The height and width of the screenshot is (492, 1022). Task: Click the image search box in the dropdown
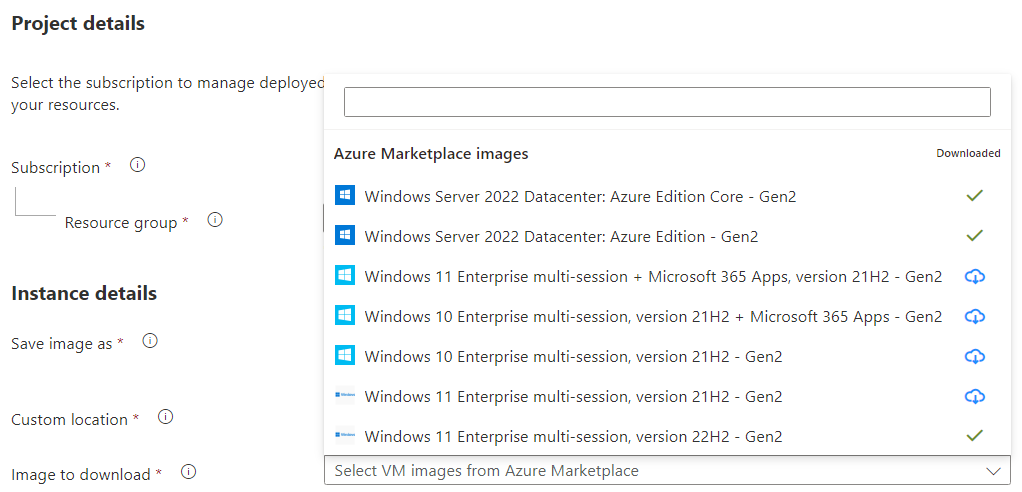(x=667, y=102)
